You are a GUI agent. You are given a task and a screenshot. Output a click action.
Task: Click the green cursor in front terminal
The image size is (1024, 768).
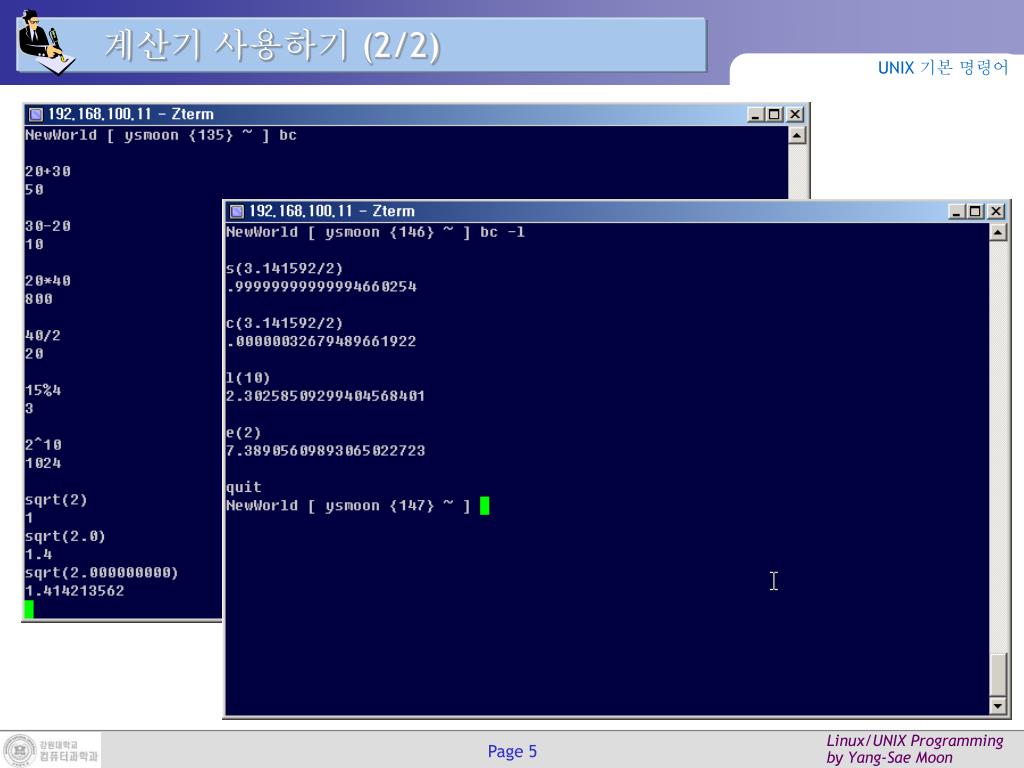(484, 505)
